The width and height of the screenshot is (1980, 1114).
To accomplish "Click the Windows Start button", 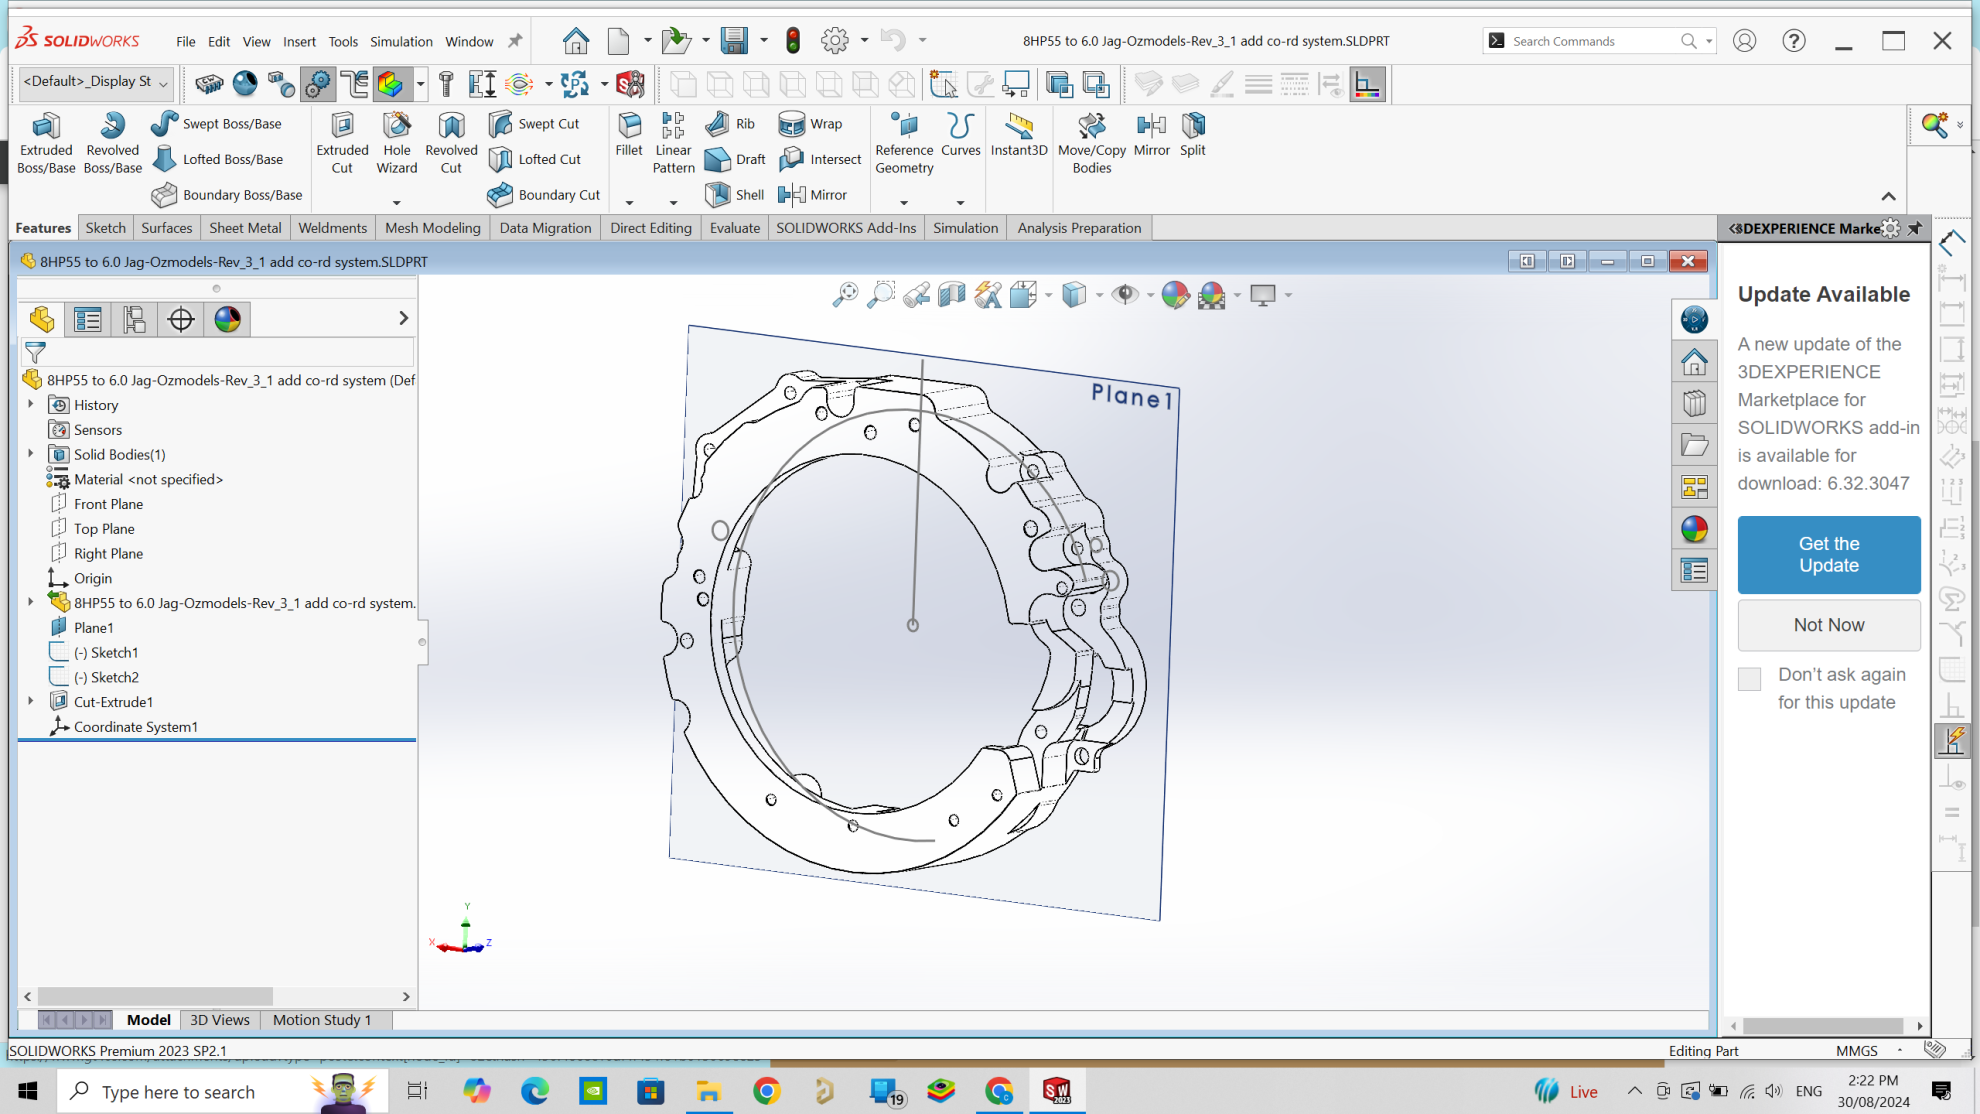I will [x=28, y=1091].
